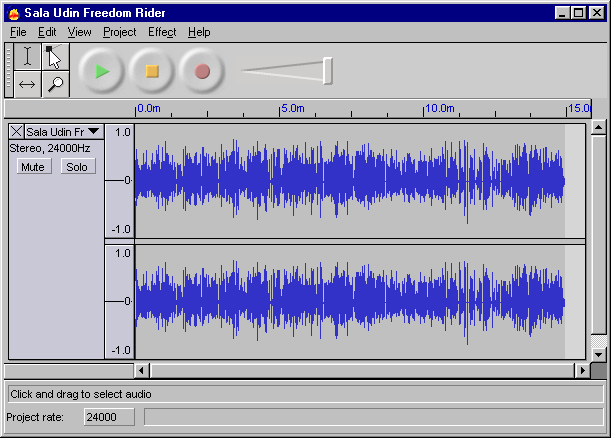The image size is (611, 438).
Task: Open the Project menu
Action: click(119, 32)
